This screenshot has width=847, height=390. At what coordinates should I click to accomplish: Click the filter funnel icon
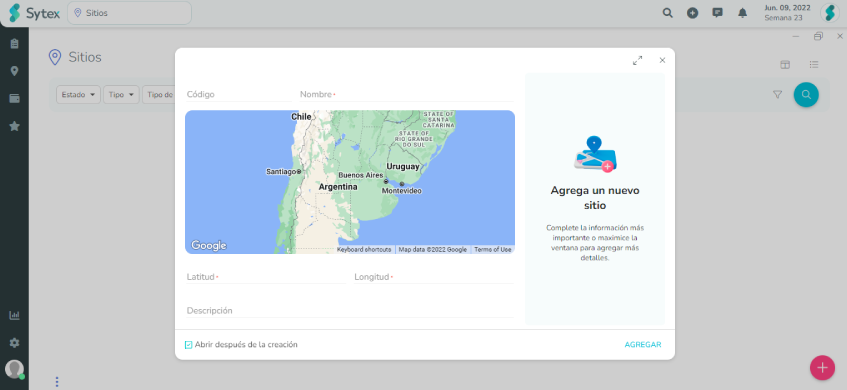[777, 95]
